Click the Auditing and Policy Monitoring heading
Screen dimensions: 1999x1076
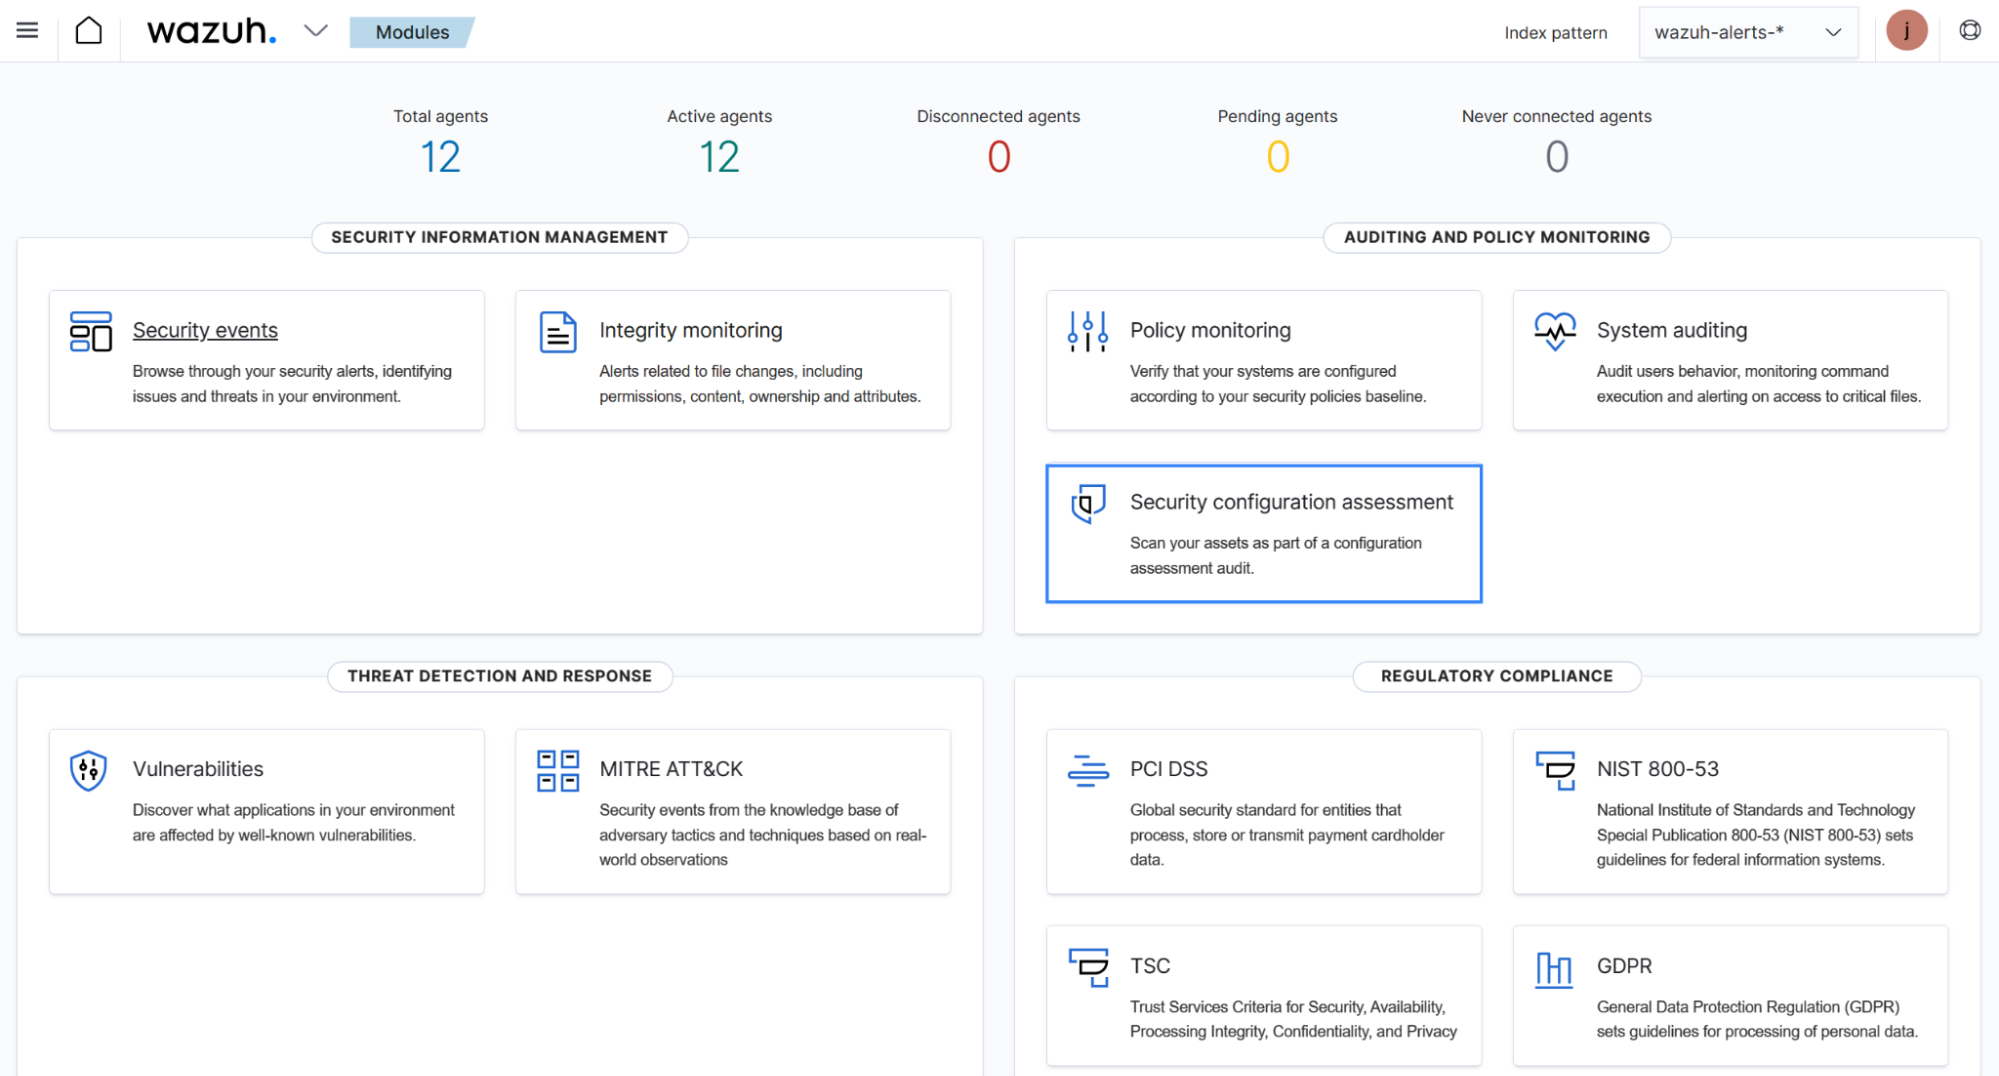point(1496,237)
